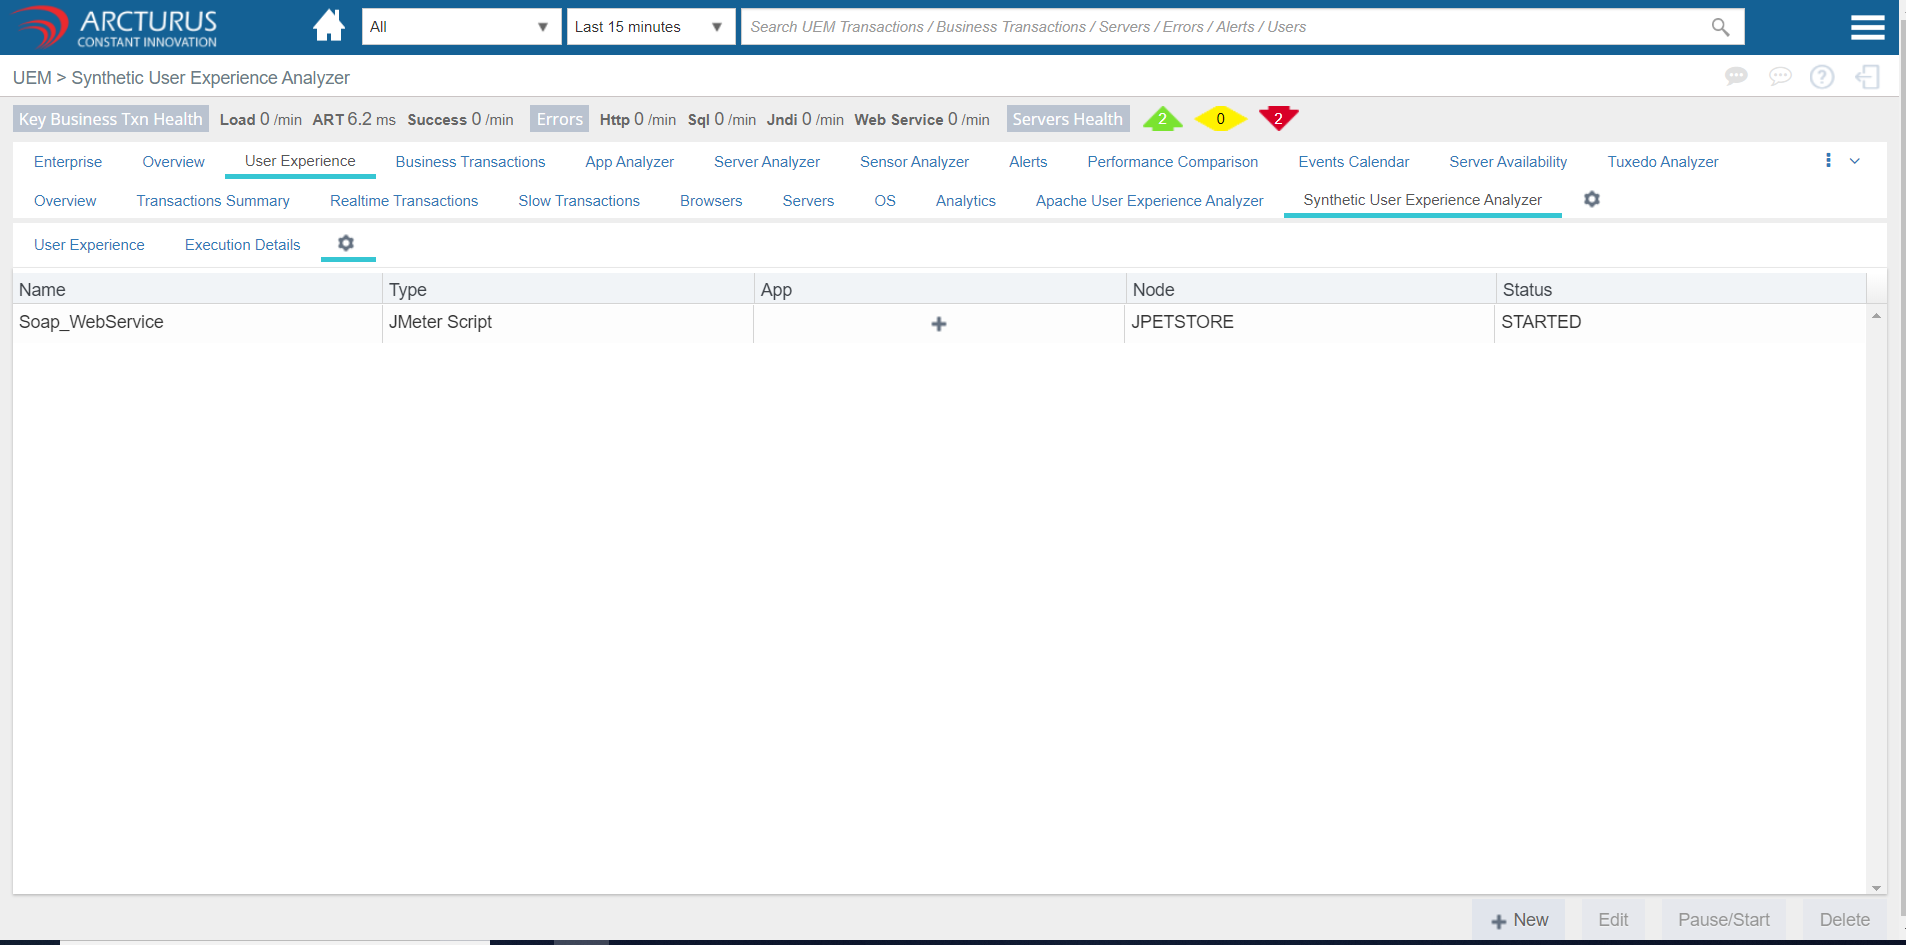The width and height of the screenshot is (1906, 945).
Task: Add an app with the plus icon
Action: (x=938, y=323)
